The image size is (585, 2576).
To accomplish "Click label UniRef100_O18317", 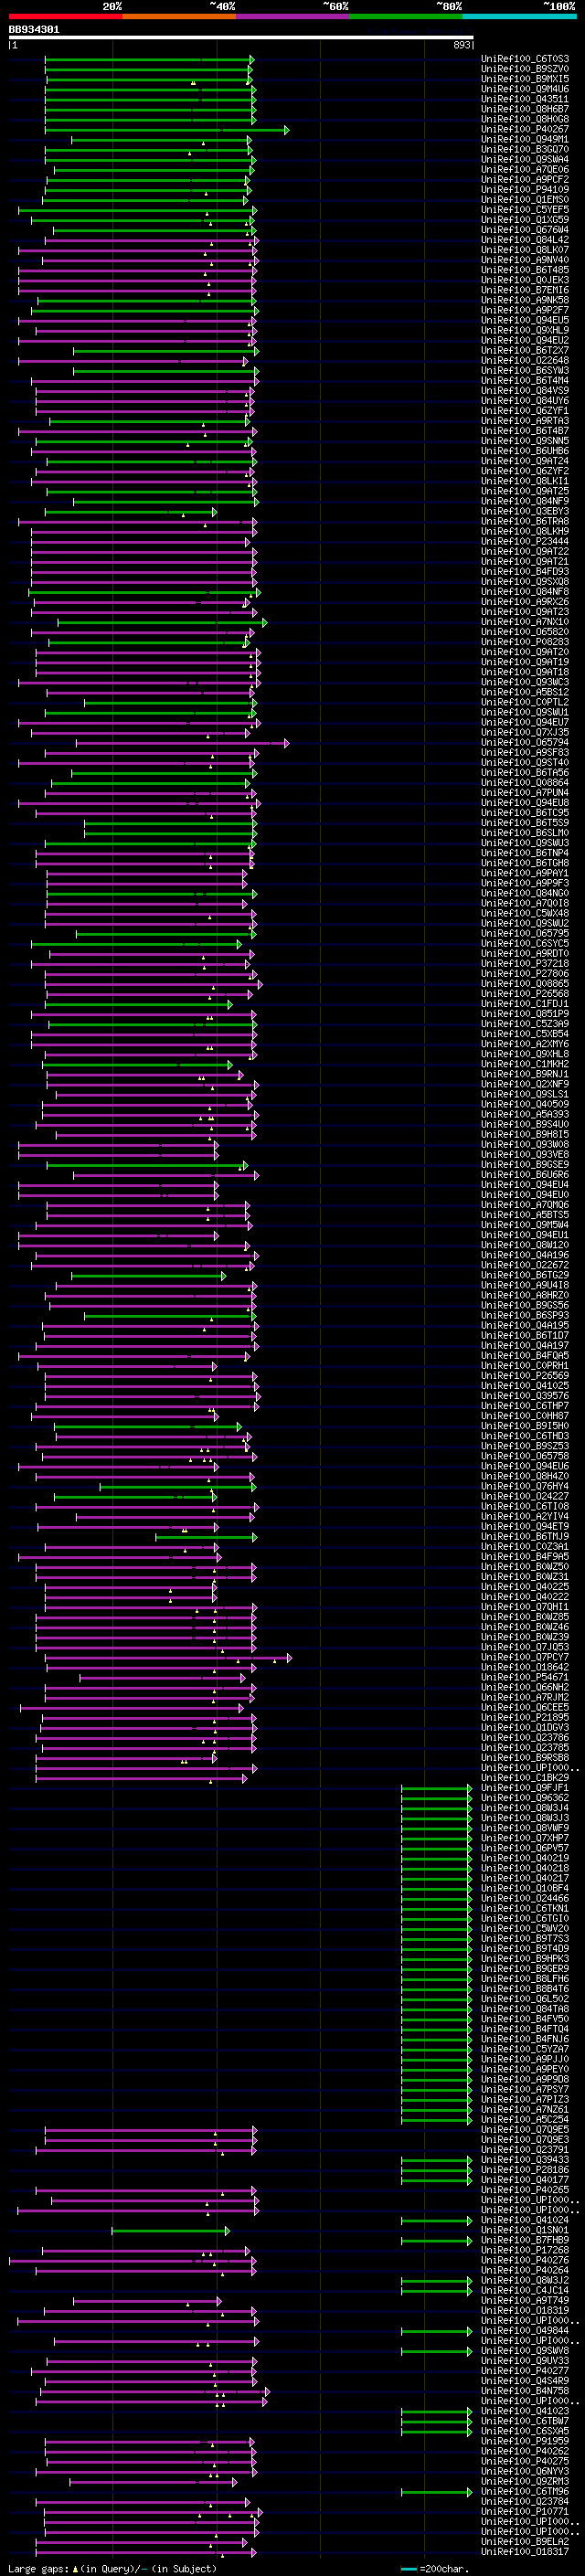I will (525, 2552).
